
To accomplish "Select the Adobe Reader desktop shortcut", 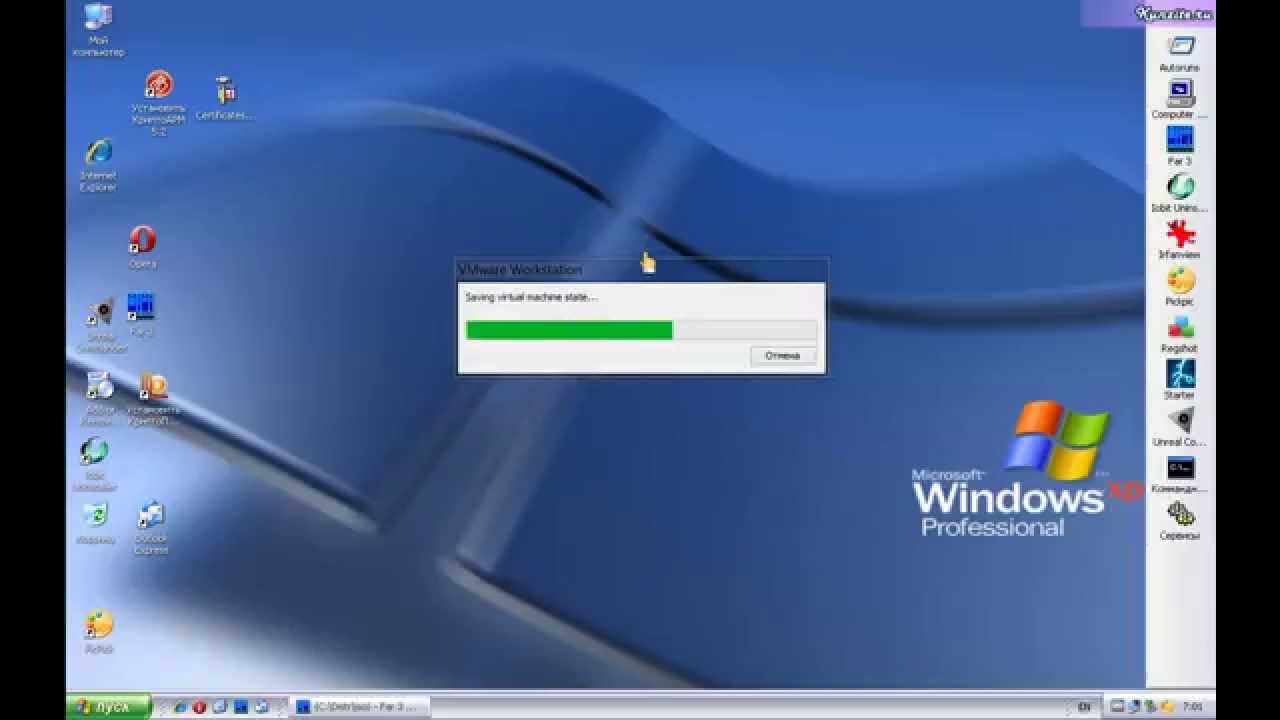I will coord(99,397).
